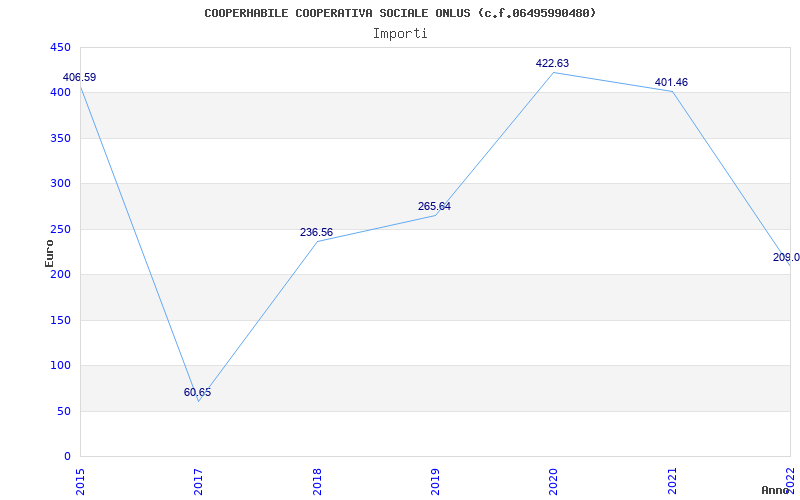
Task: Click the 50 y-axis tick label
Action: 64,411
